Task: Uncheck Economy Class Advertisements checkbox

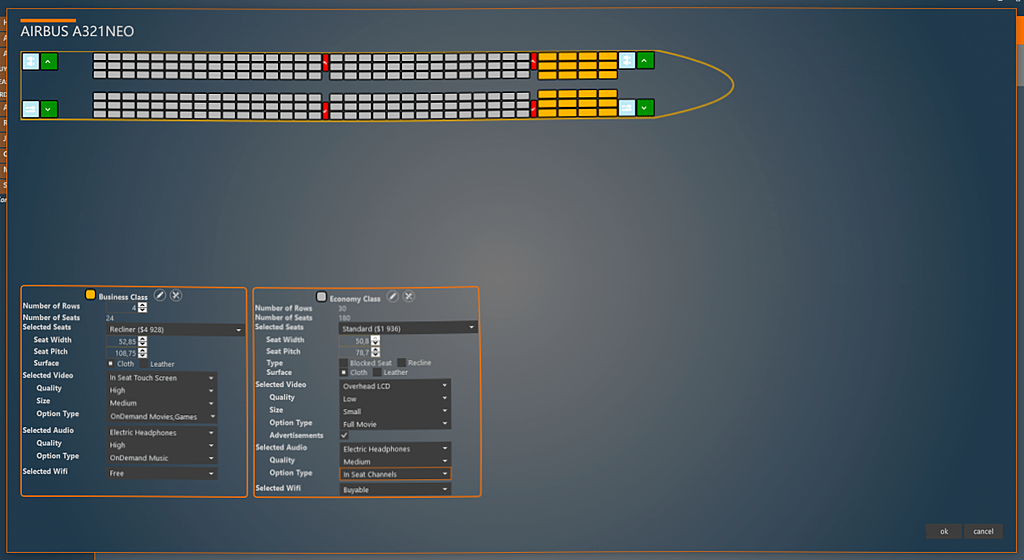Action: tap(344, 435)
